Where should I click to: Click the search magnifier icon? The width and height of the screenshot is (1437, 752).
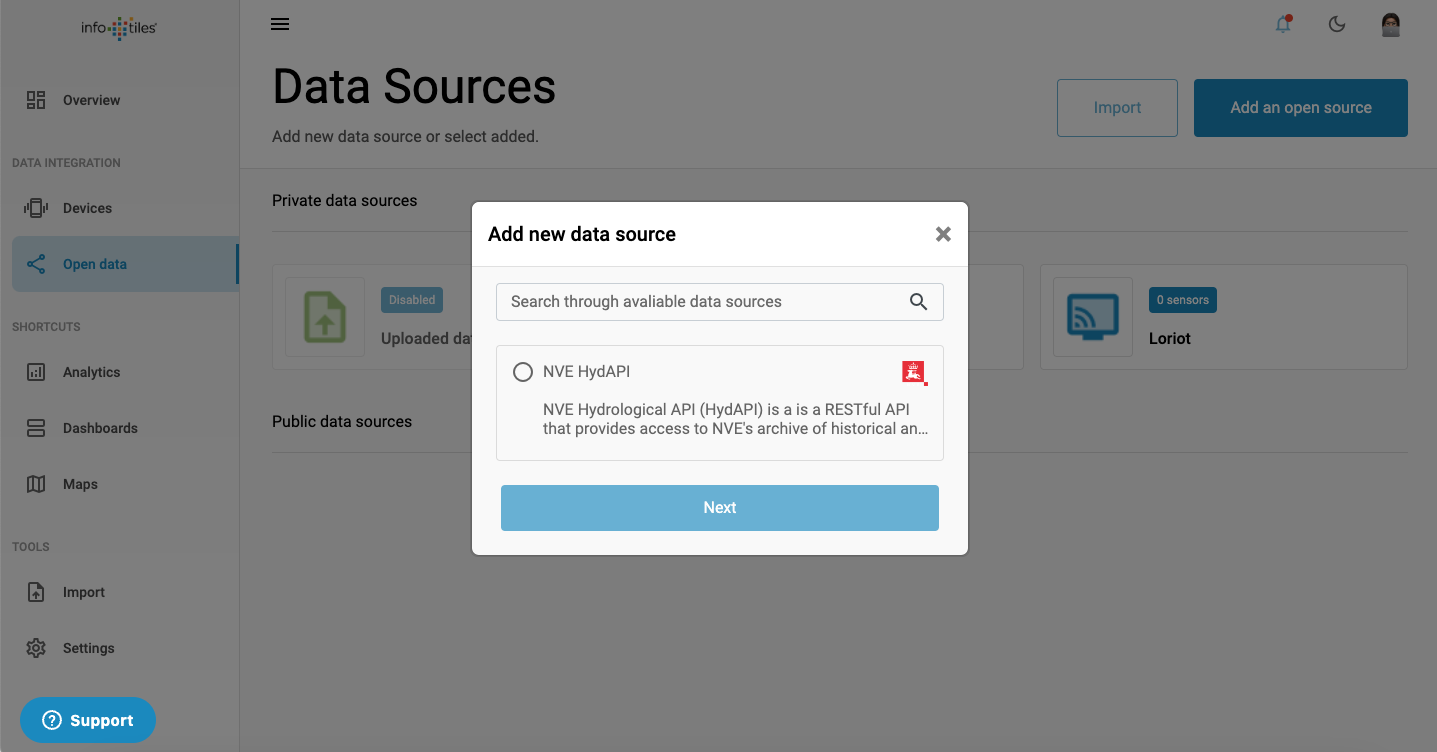918,302
